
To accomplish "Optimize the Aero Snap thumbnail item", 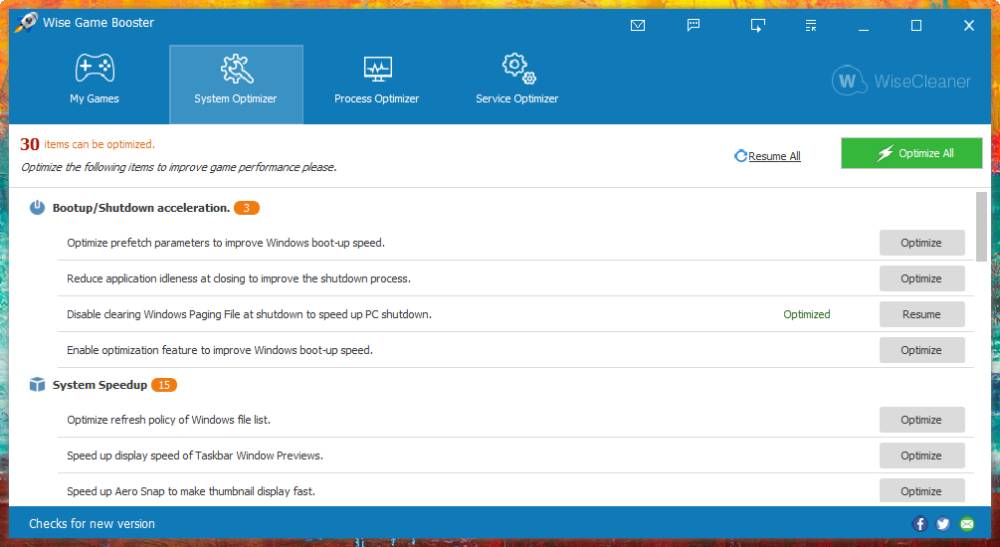I will (x=922, y=491).
